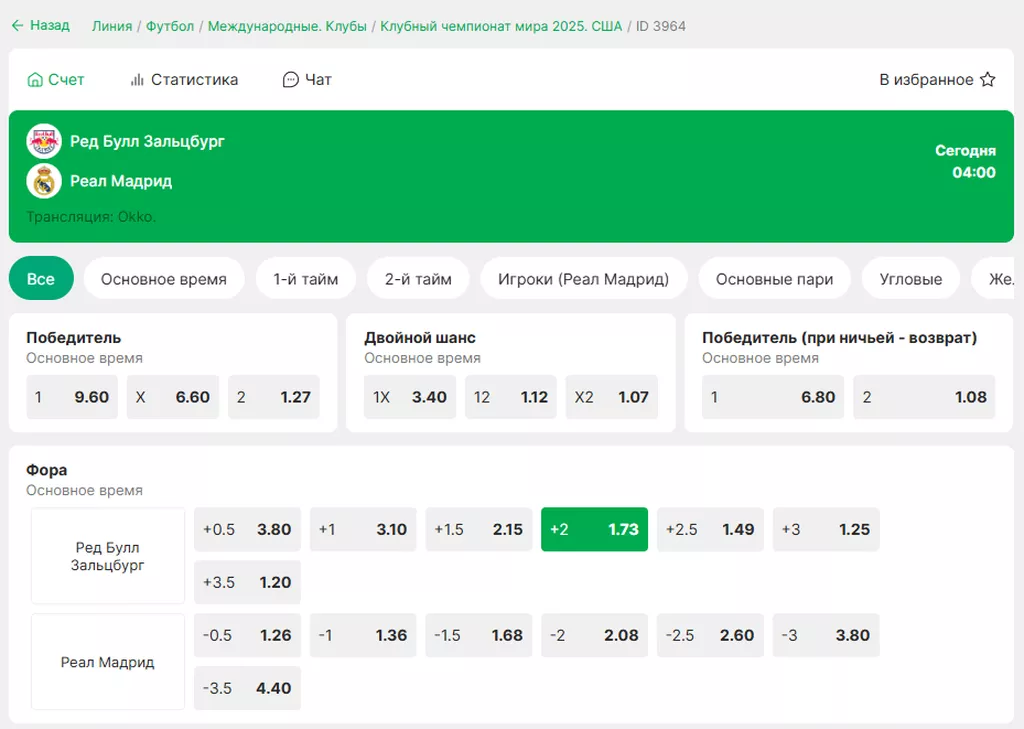Select double chance X2 at 1.07
1024x729 pixels.
(612, 397)
